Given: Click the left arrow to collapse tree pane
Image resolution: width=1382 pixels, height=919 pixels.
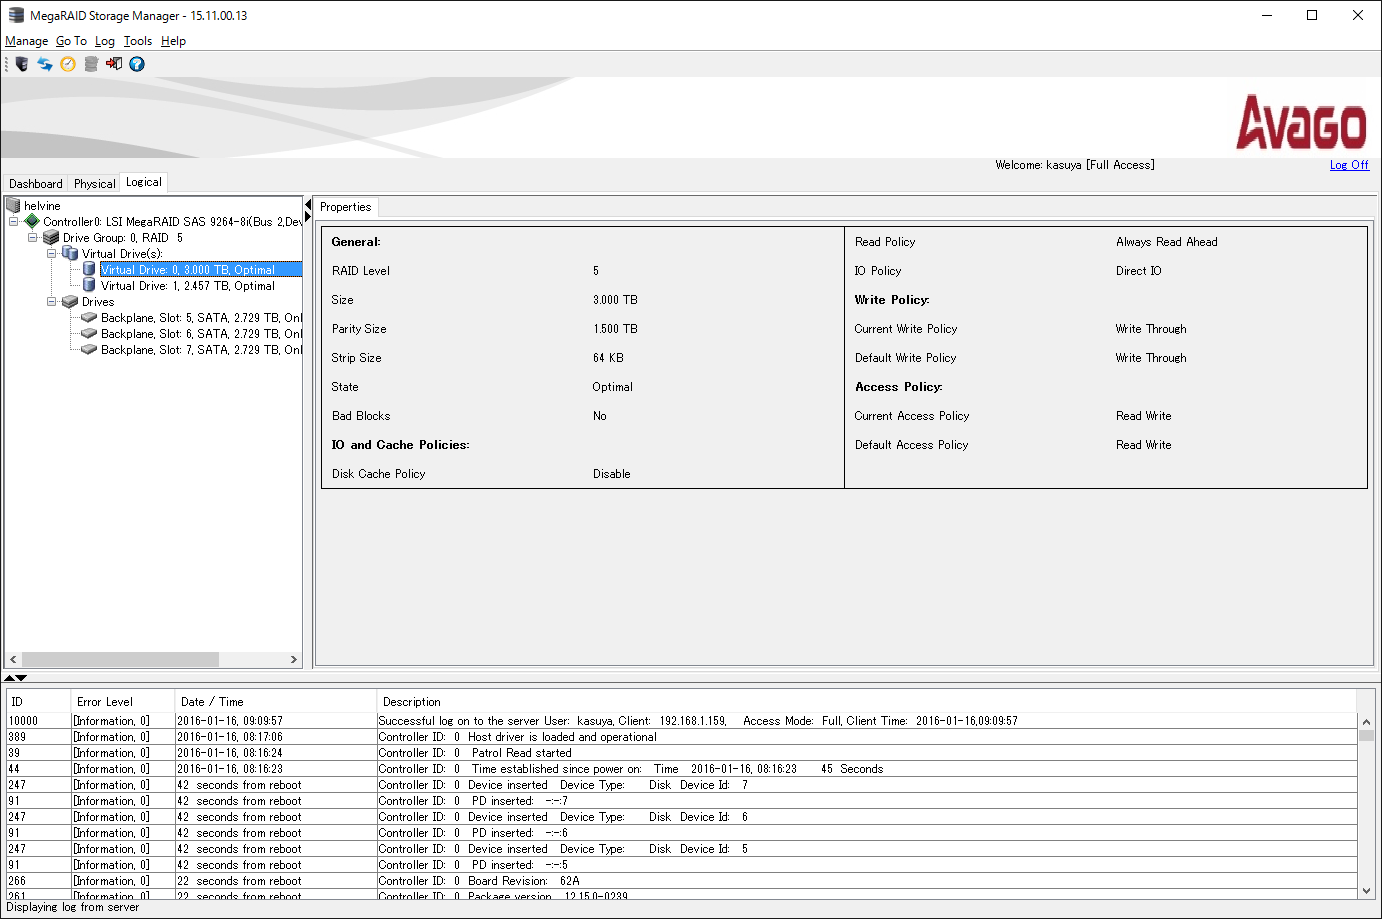Looking at the screenshot, I should (308, 205).
